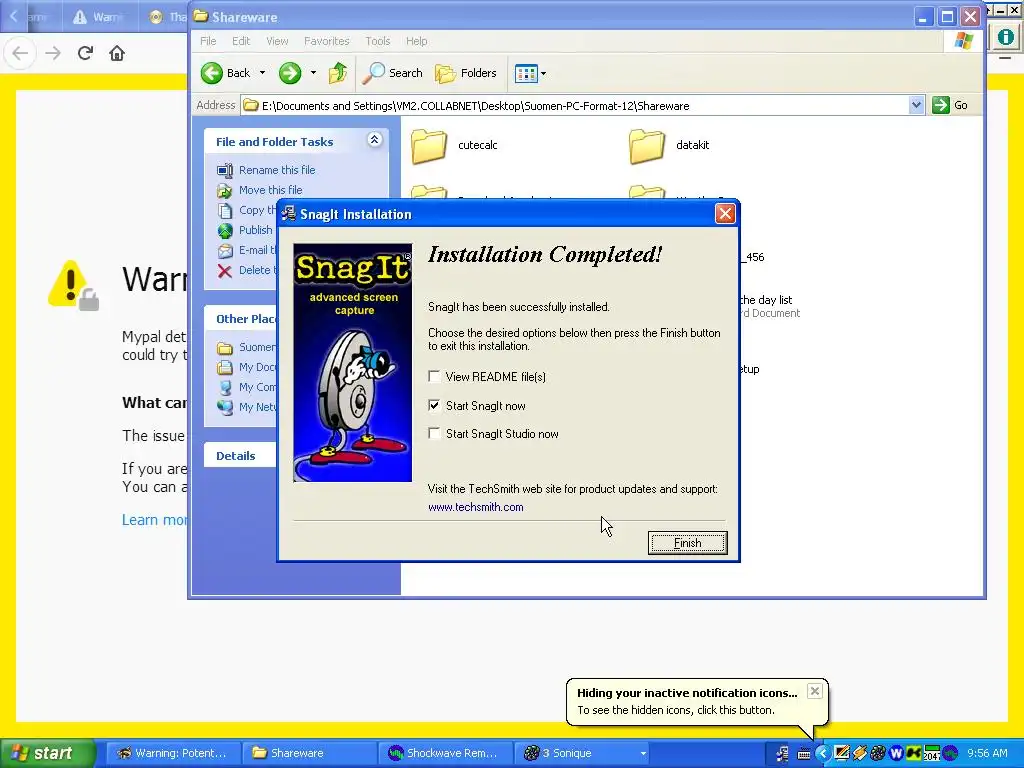
Task: Close the notification icons balloon tip
Action: pos(814,691)
